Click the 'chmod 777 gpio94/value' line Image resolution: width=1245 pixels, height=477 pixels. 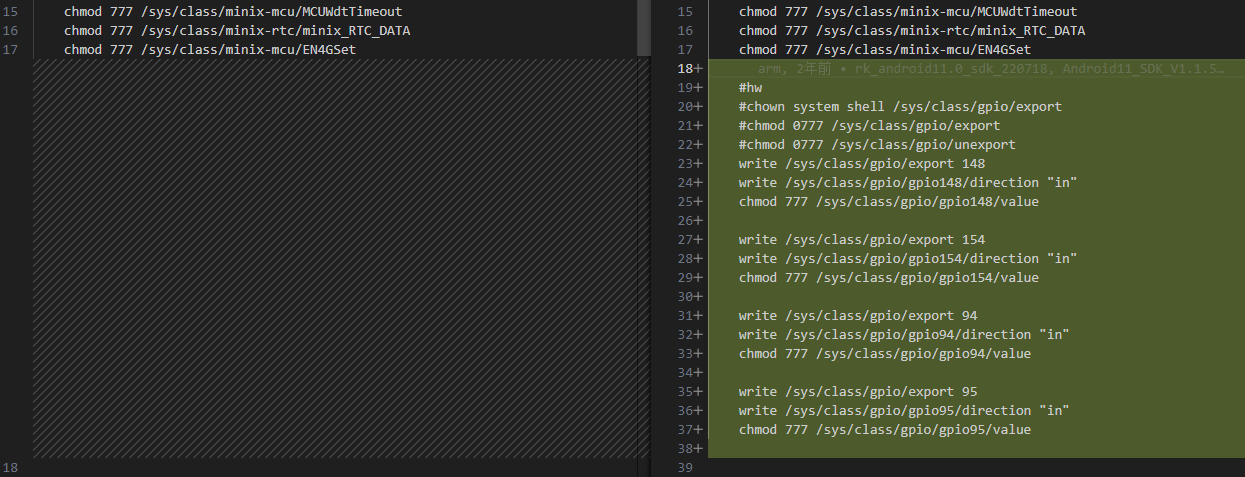coord(885,354)
